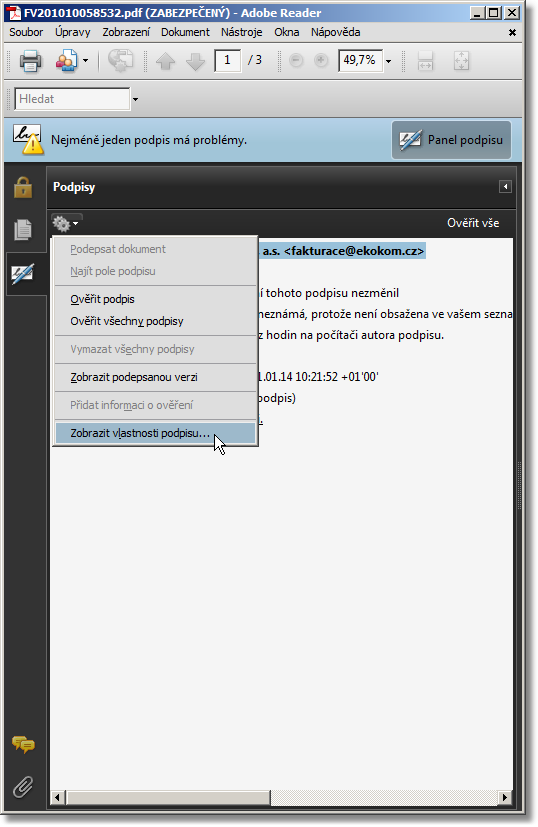
Task: Click Ověřit vše
Action: (x=473, y=223)
